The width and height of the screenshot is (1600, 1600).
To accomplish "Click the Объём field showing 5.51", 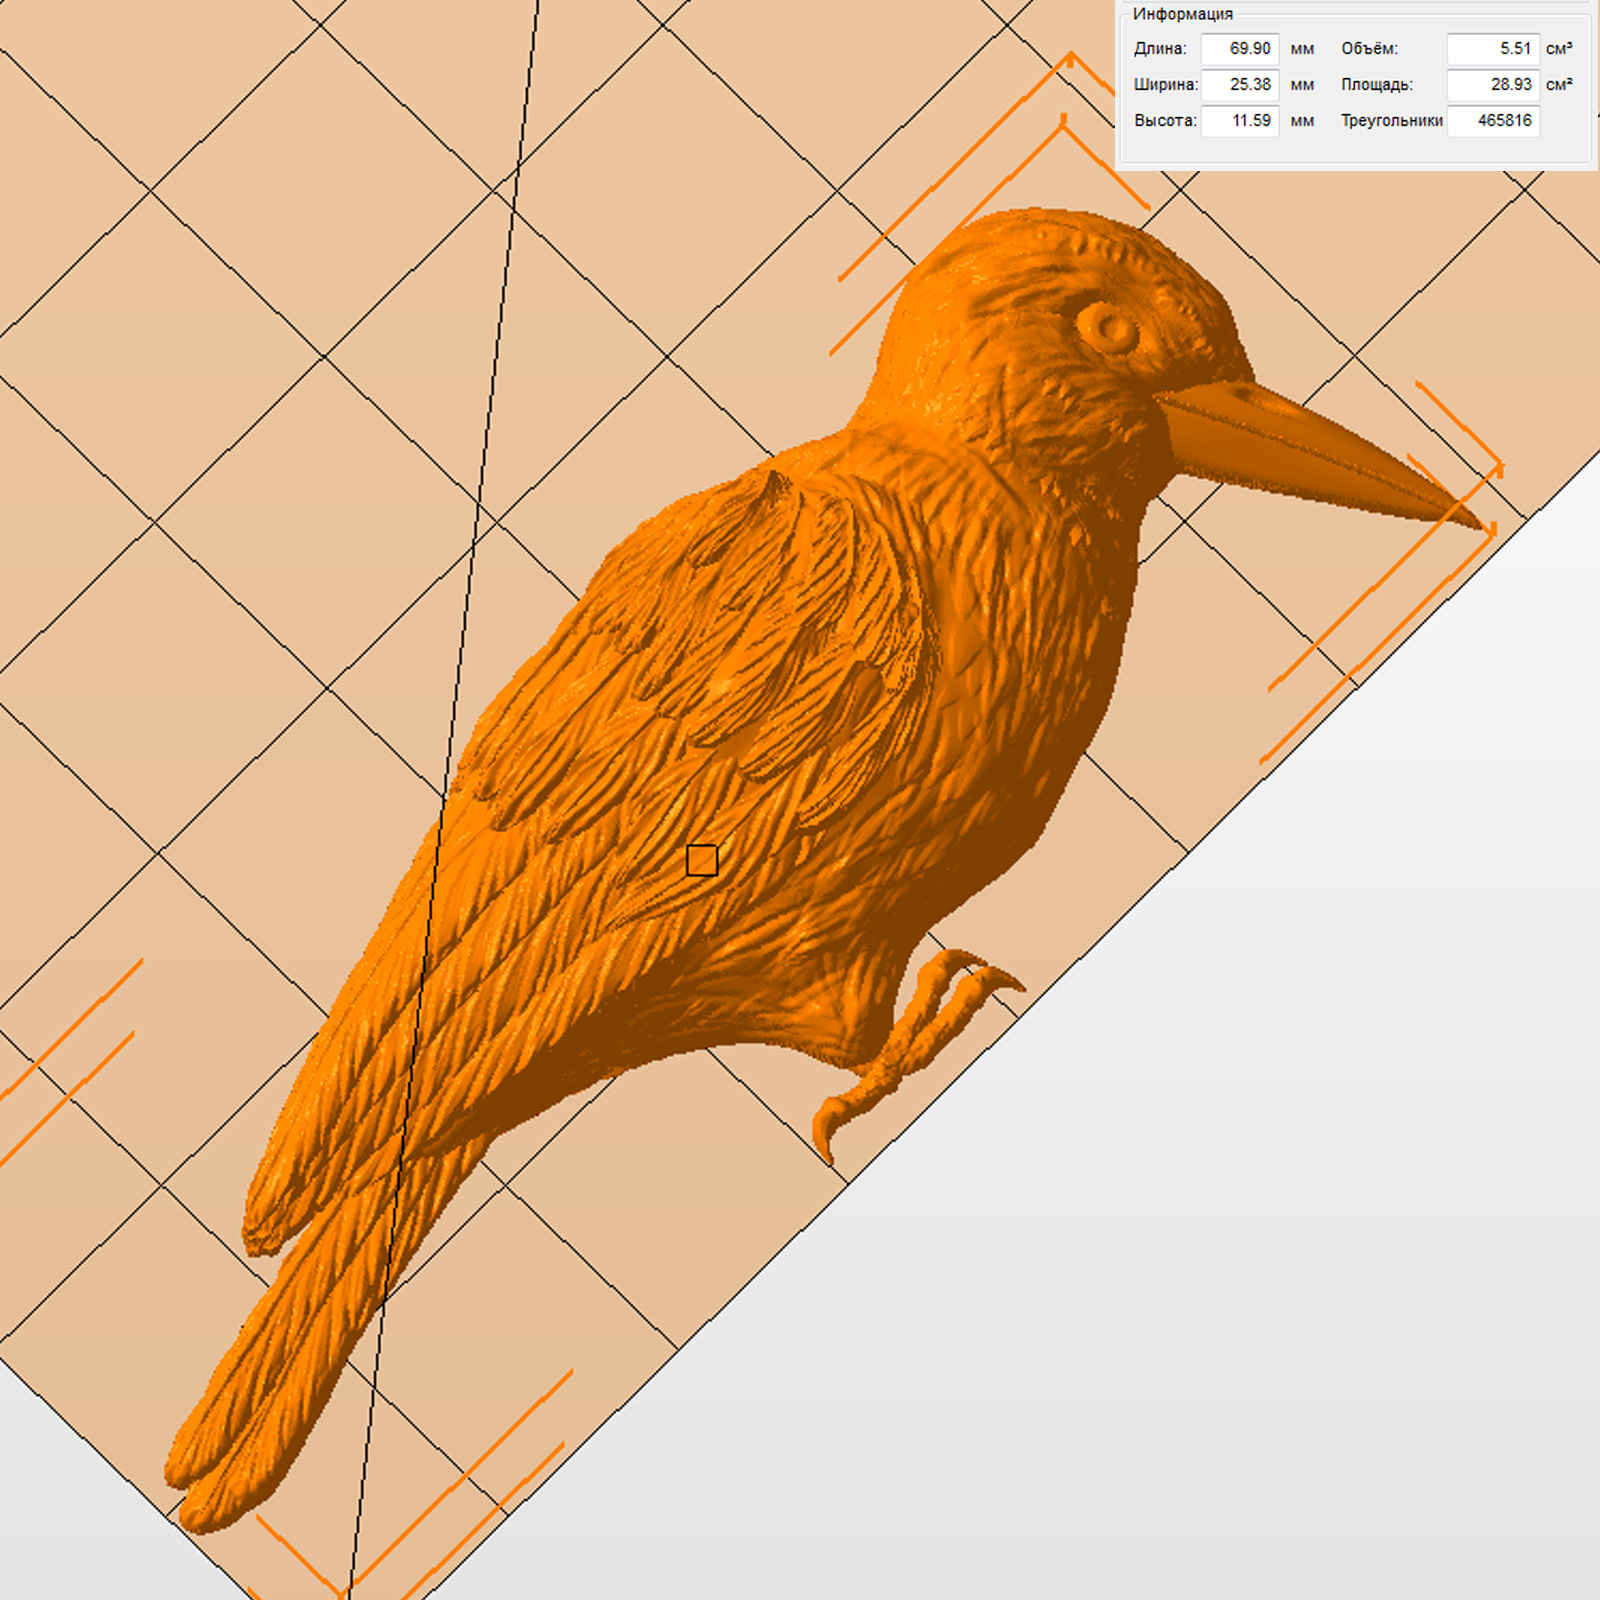I will point(1492,49).
